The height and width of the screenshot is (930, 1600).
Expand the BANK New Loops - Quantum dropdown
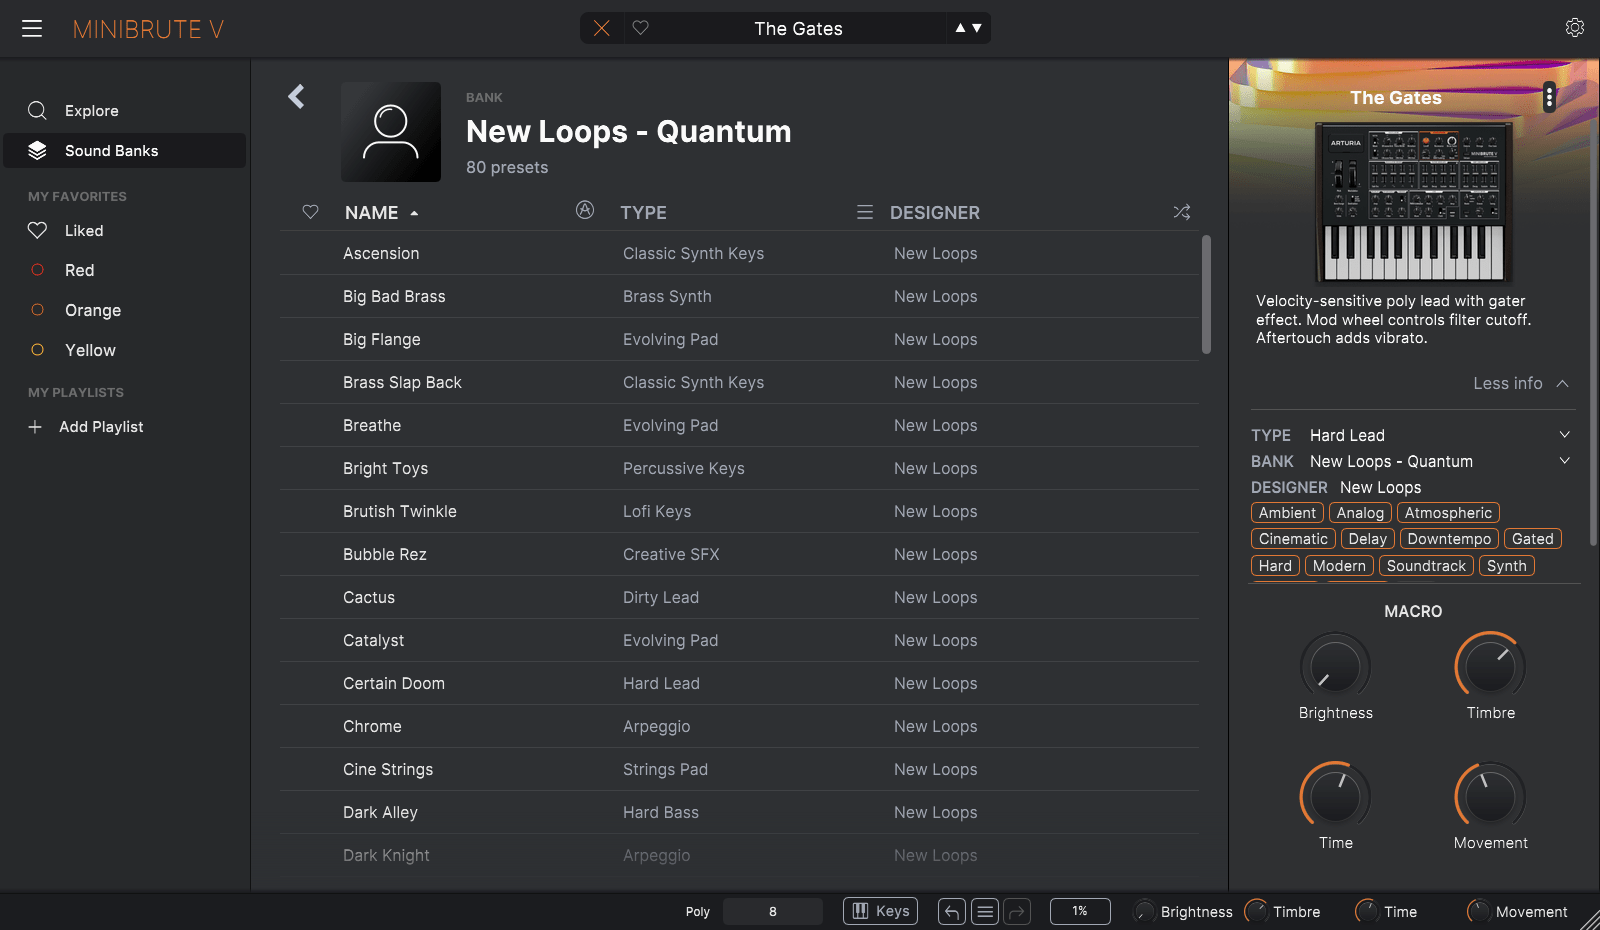pyautogui.click(x=1564, y=461)
